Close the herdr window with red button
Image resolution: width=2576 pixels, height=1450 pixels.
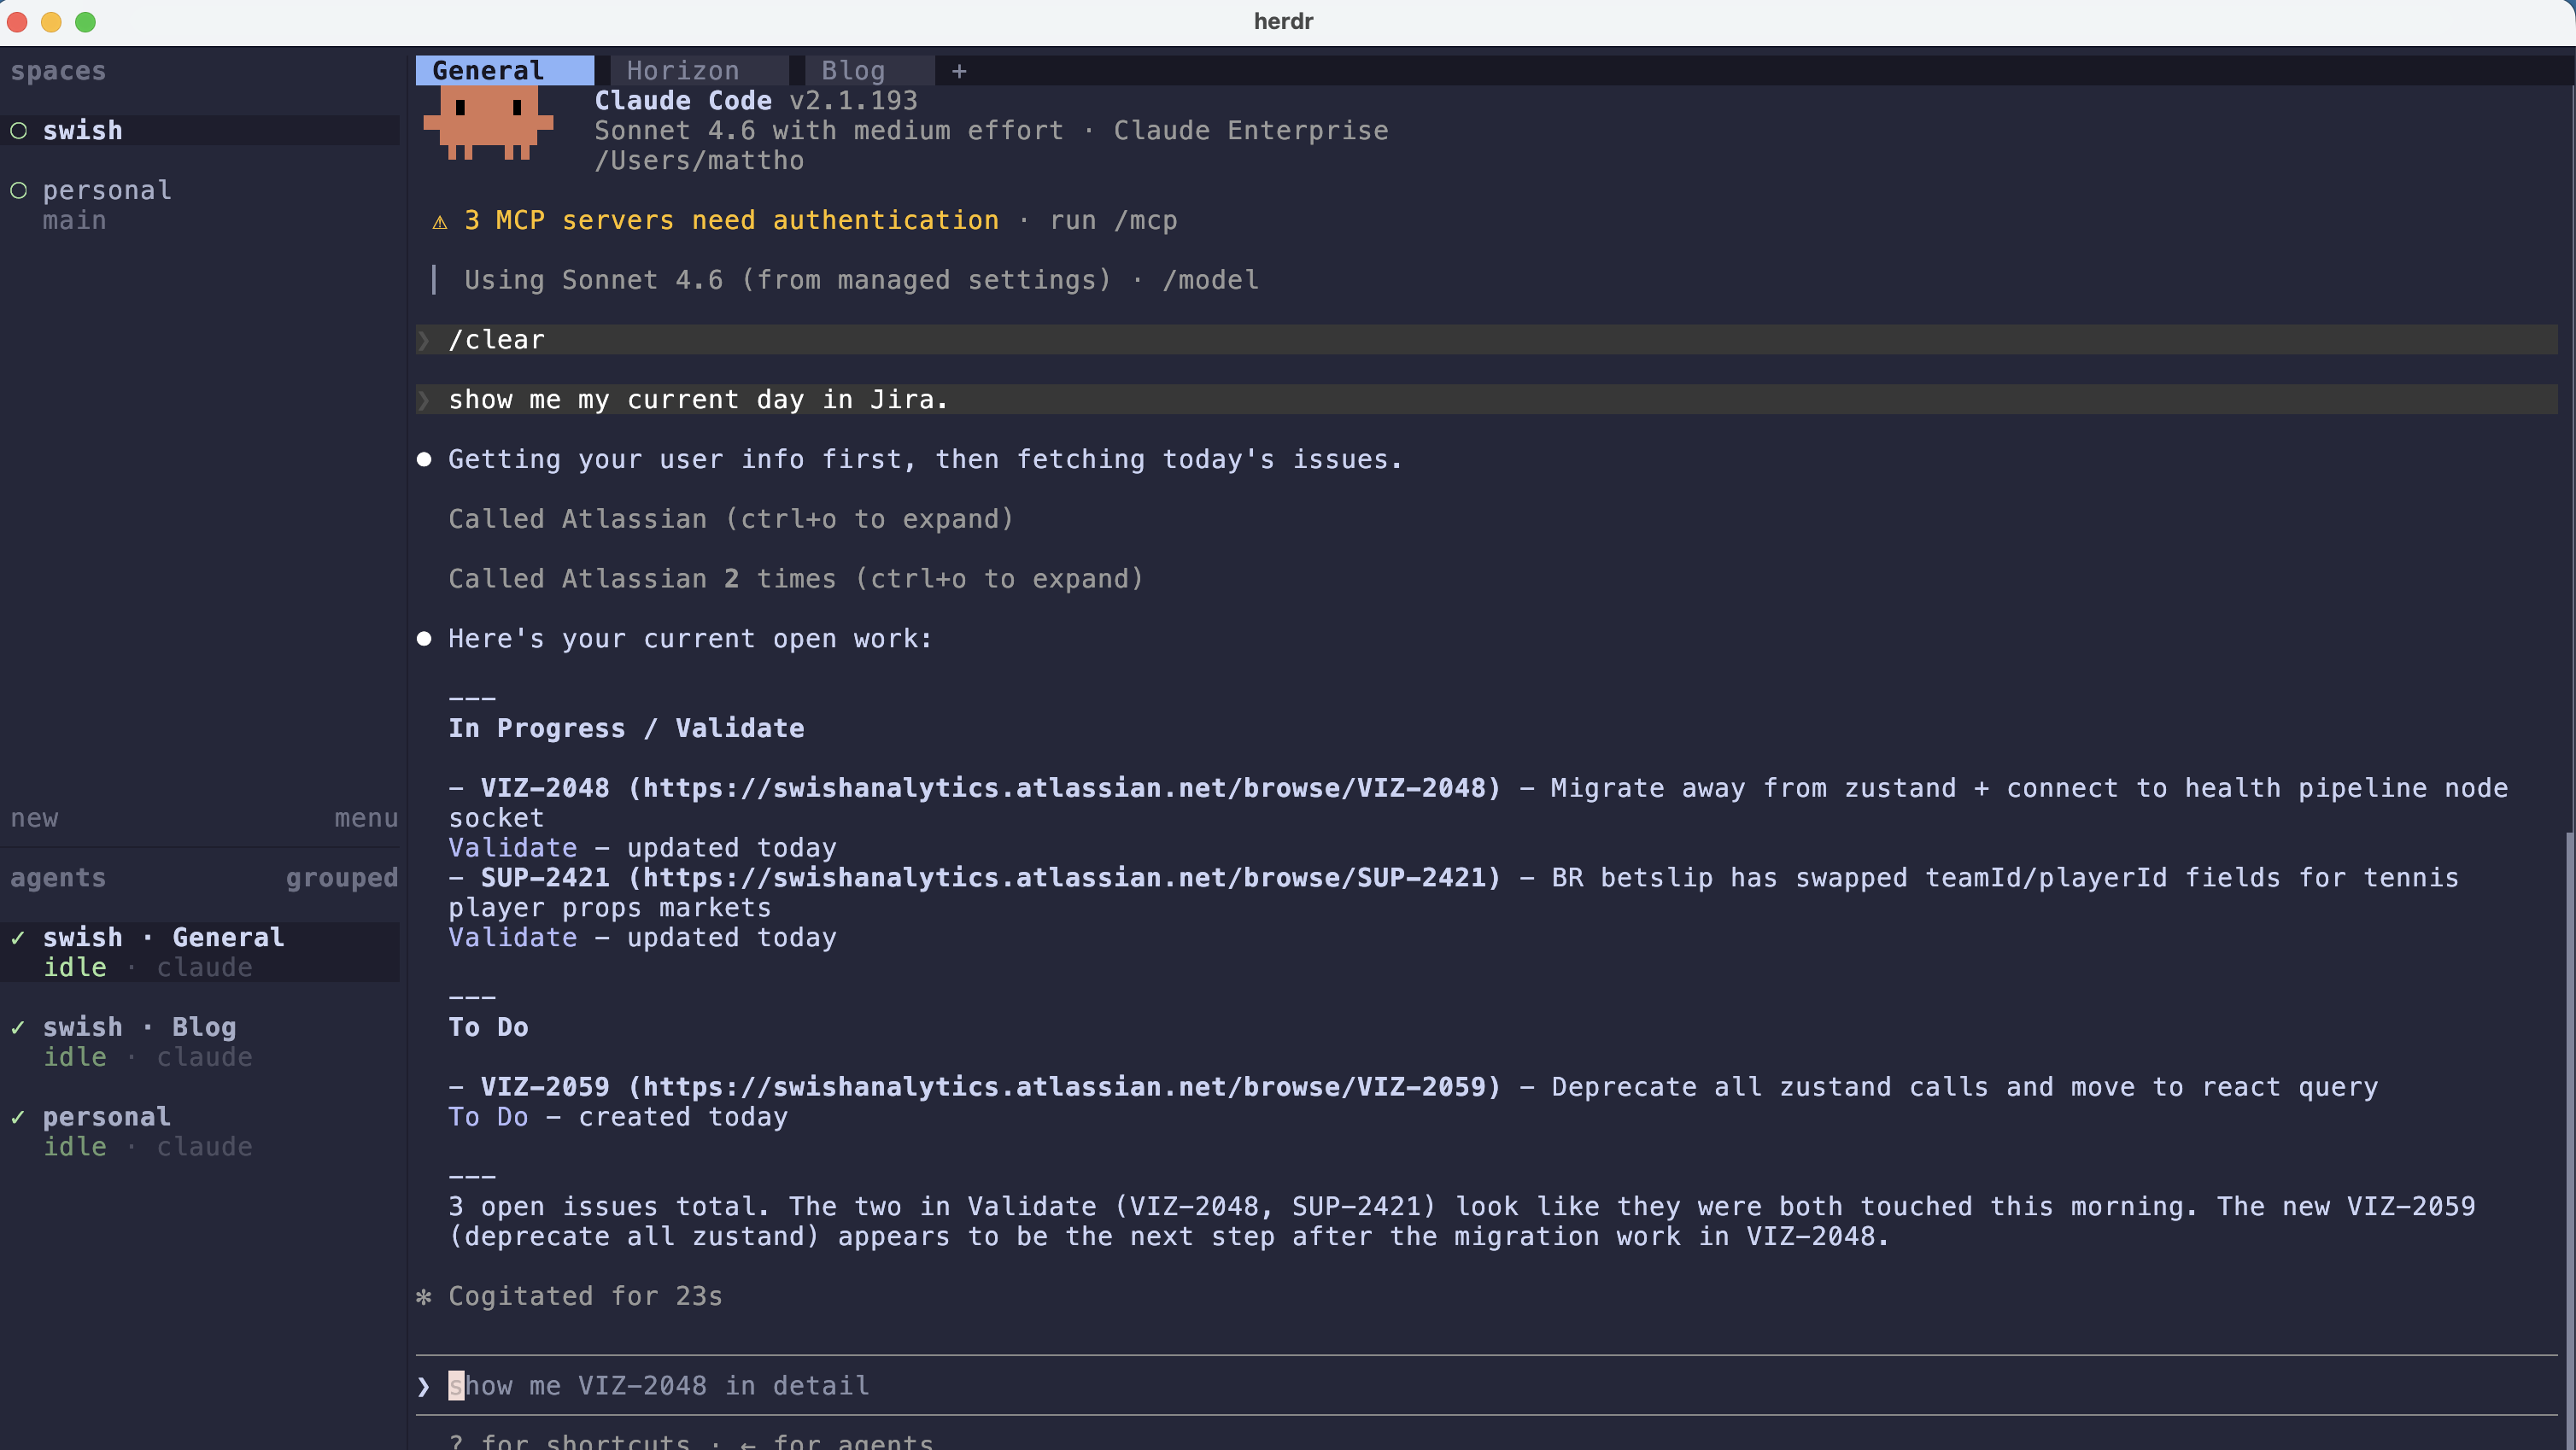(17, 22)
